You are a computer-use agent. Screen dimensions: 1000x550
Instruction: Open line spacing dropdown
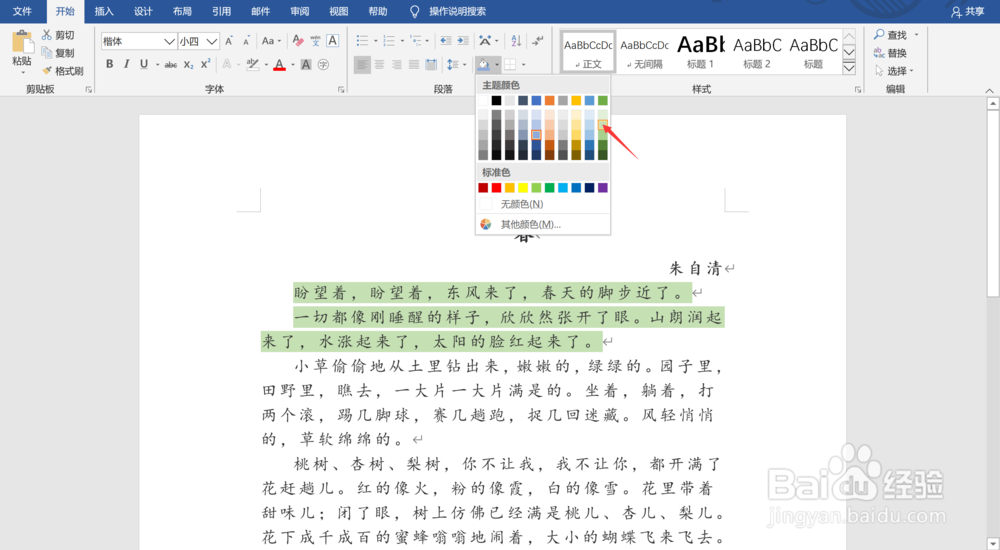457,64
